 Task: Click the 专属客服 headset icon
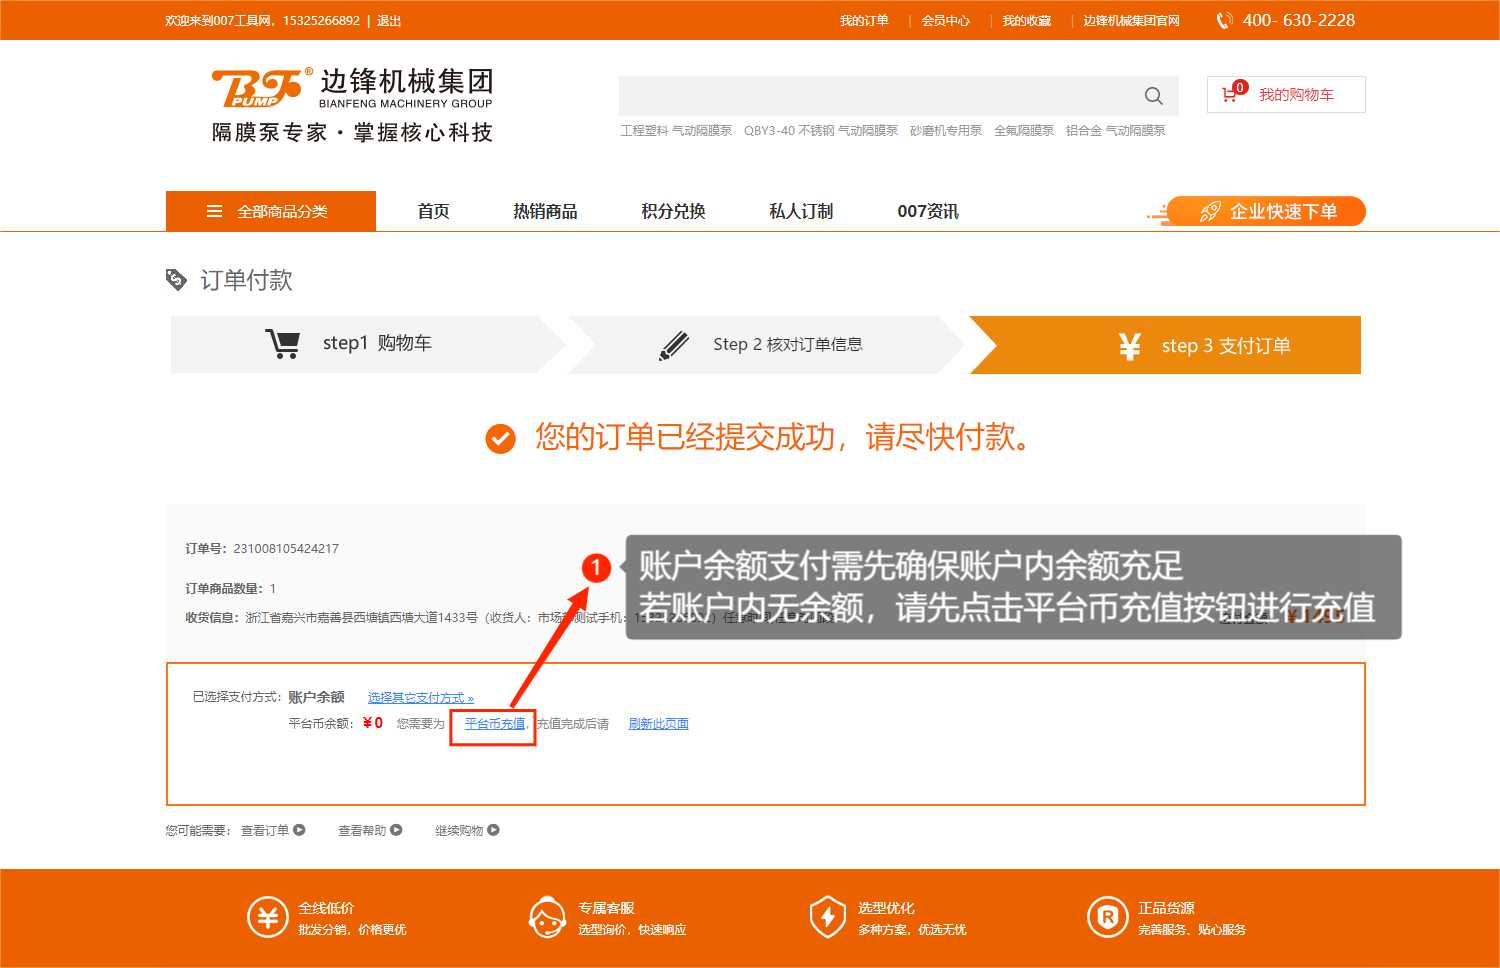[x=547, y=917]
